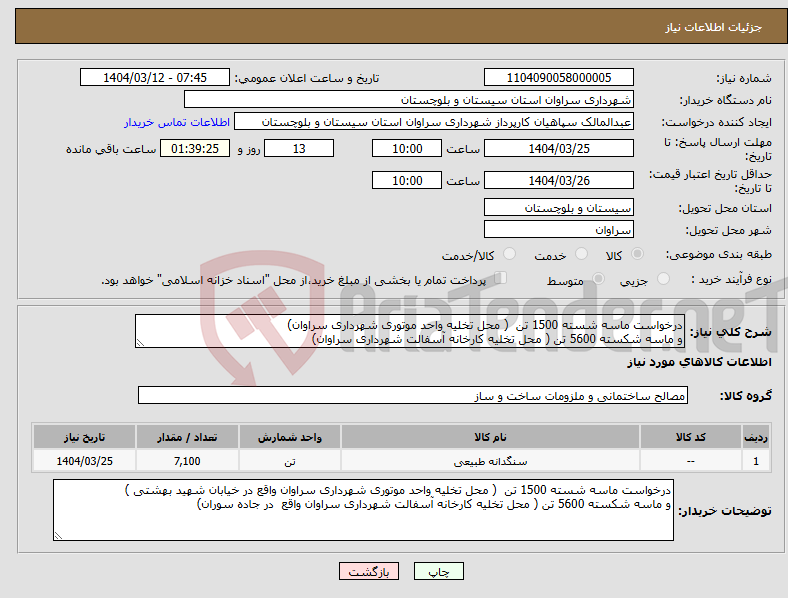Click the واحد شمارش column header
The image size is (788, 598).
tap(290, 437)
